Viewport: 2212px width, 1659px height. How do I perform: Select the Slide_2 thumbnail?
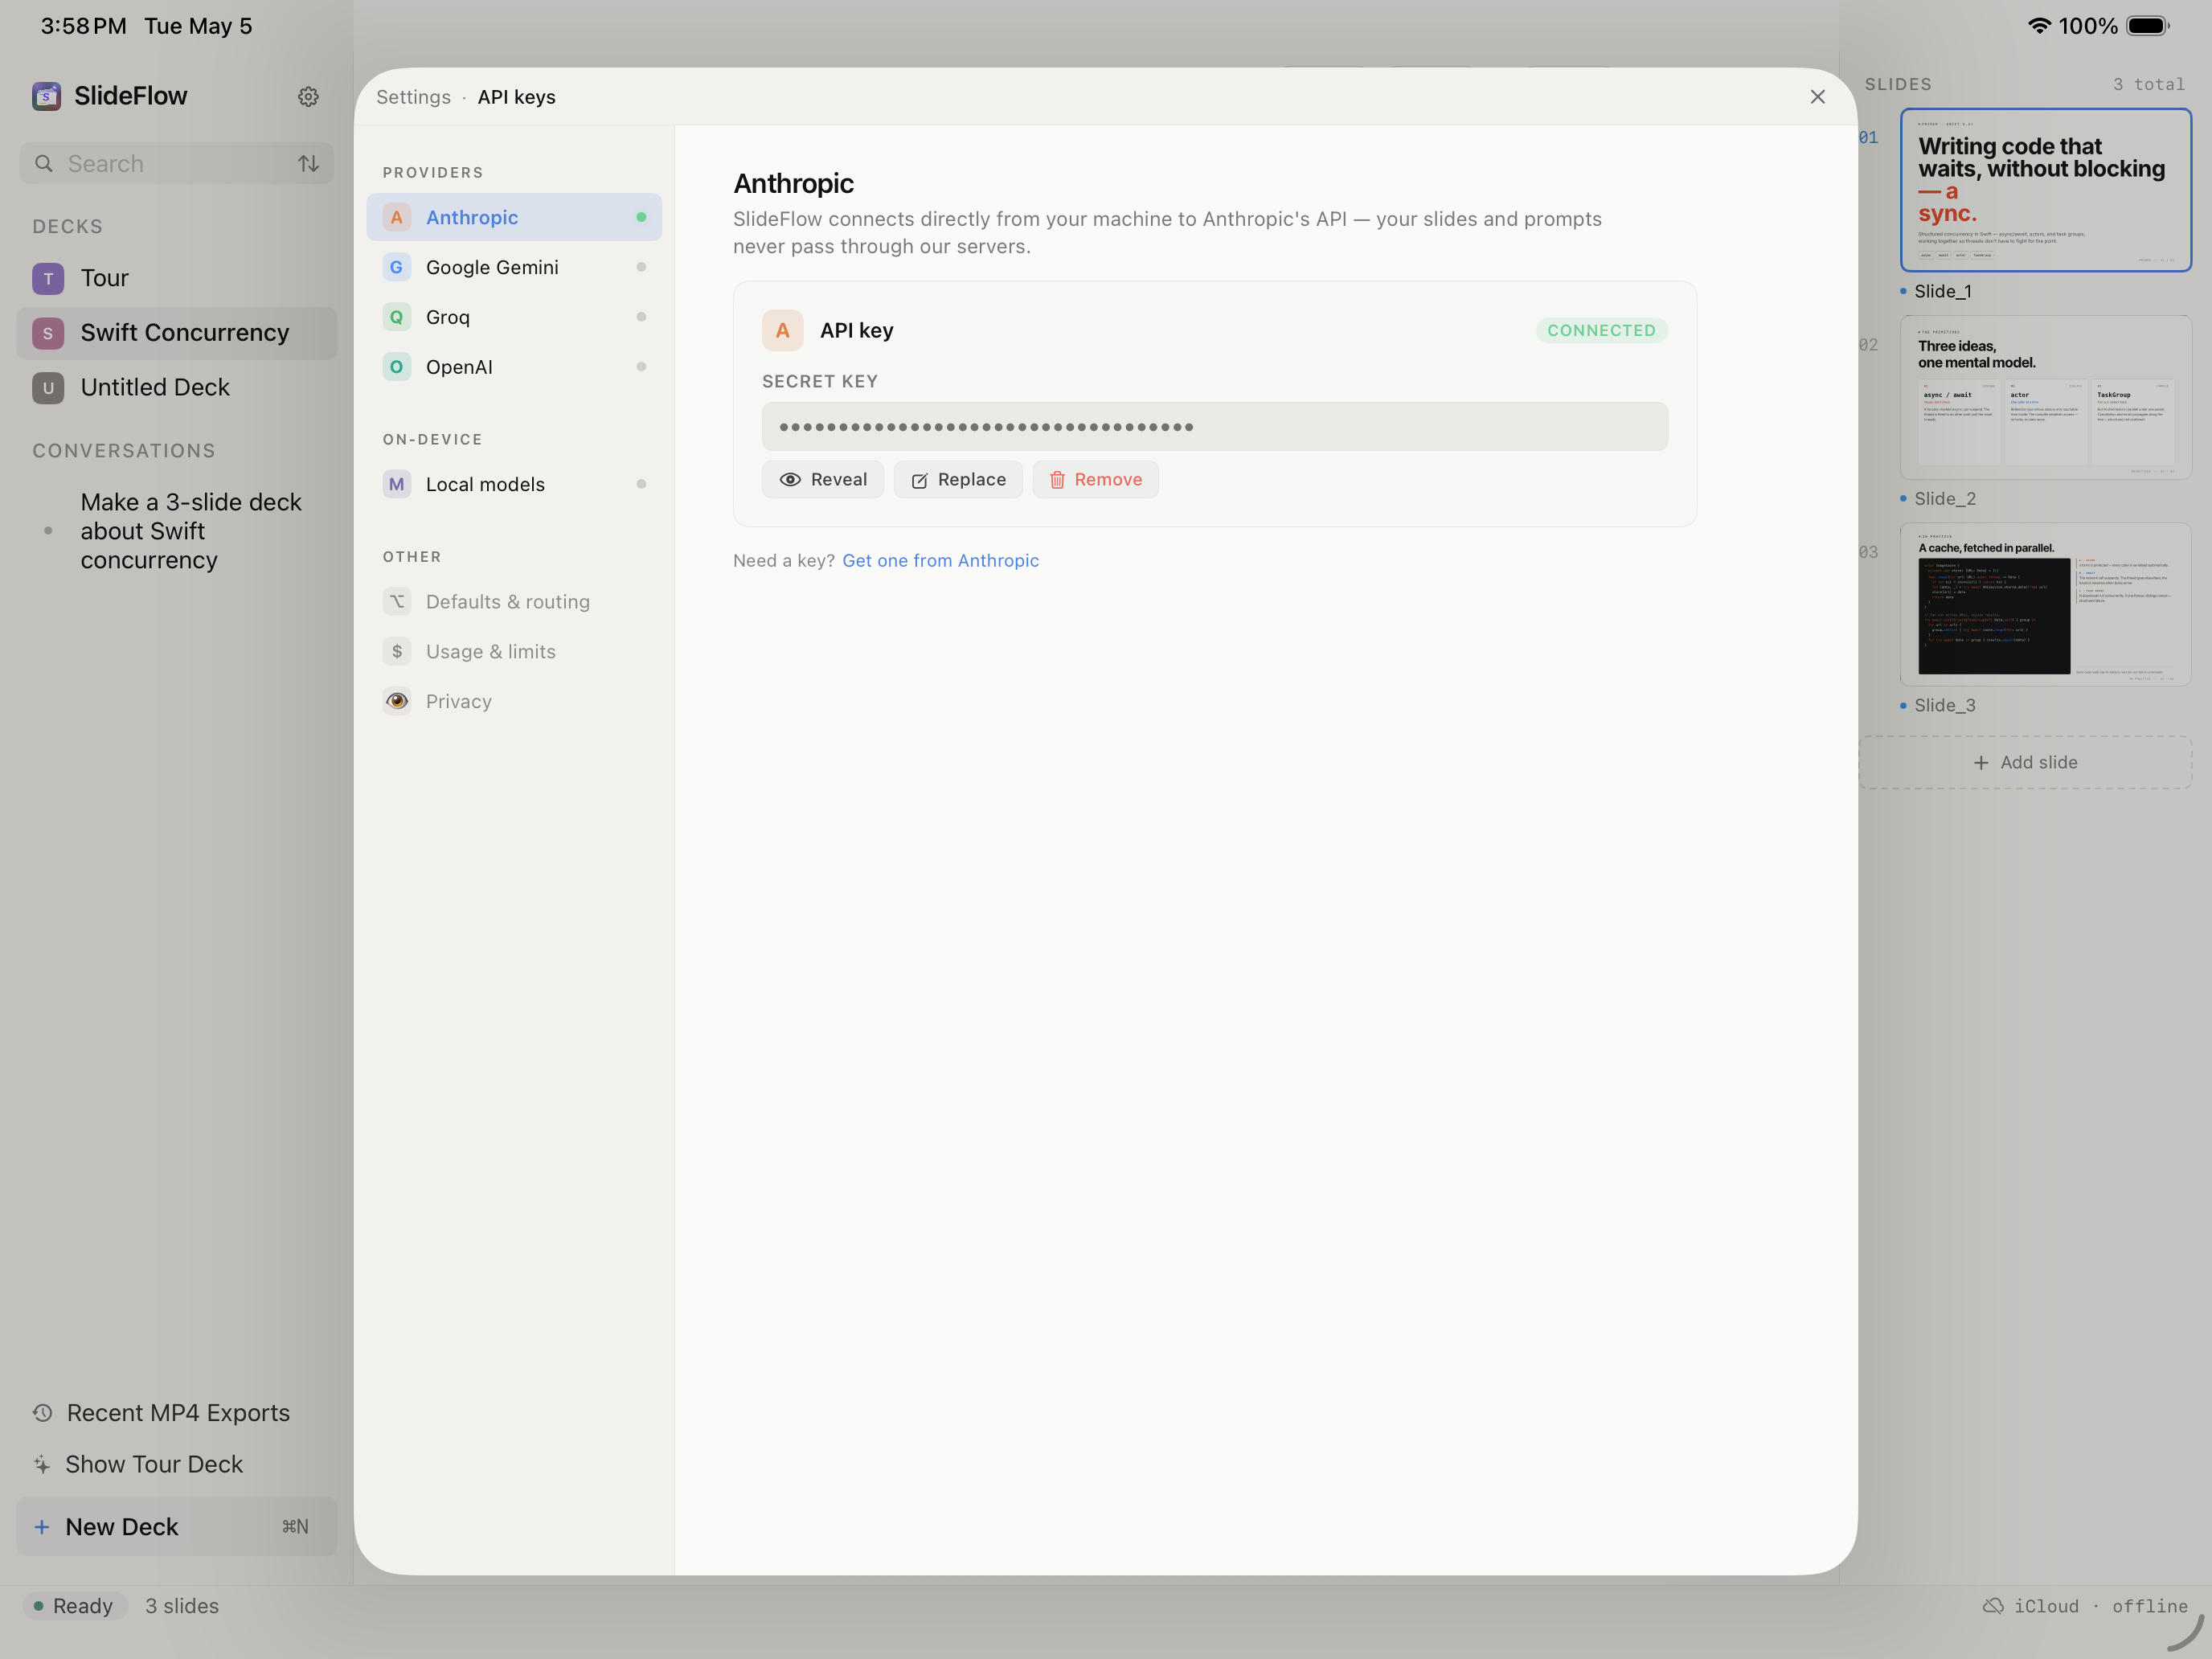tap(2045, 397)
